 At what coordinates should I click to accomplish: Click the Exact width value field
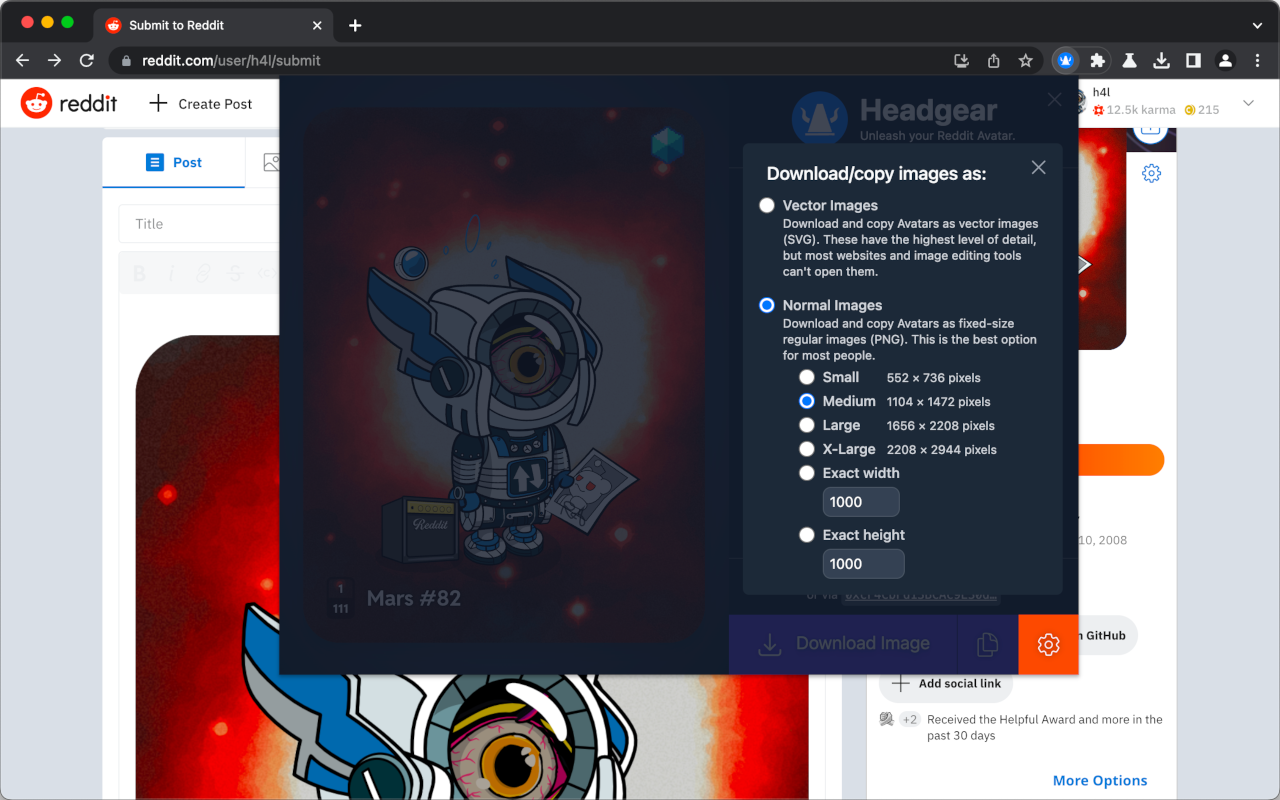point(861,502)
